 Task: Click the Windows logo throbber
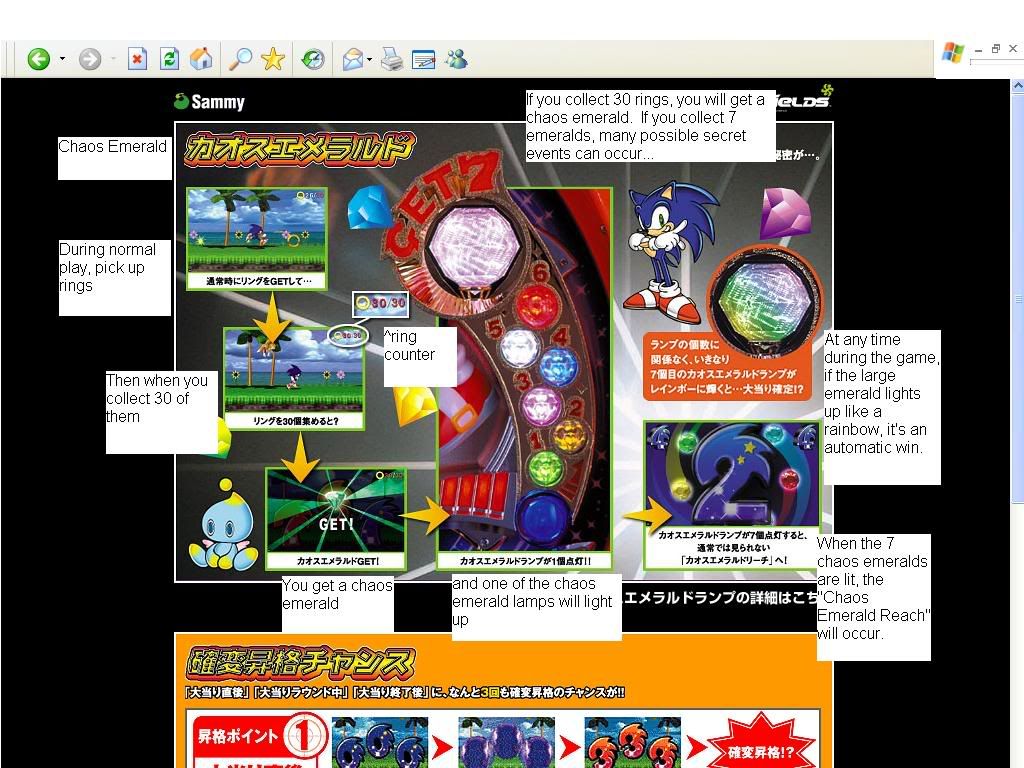(x=952, y=53)
